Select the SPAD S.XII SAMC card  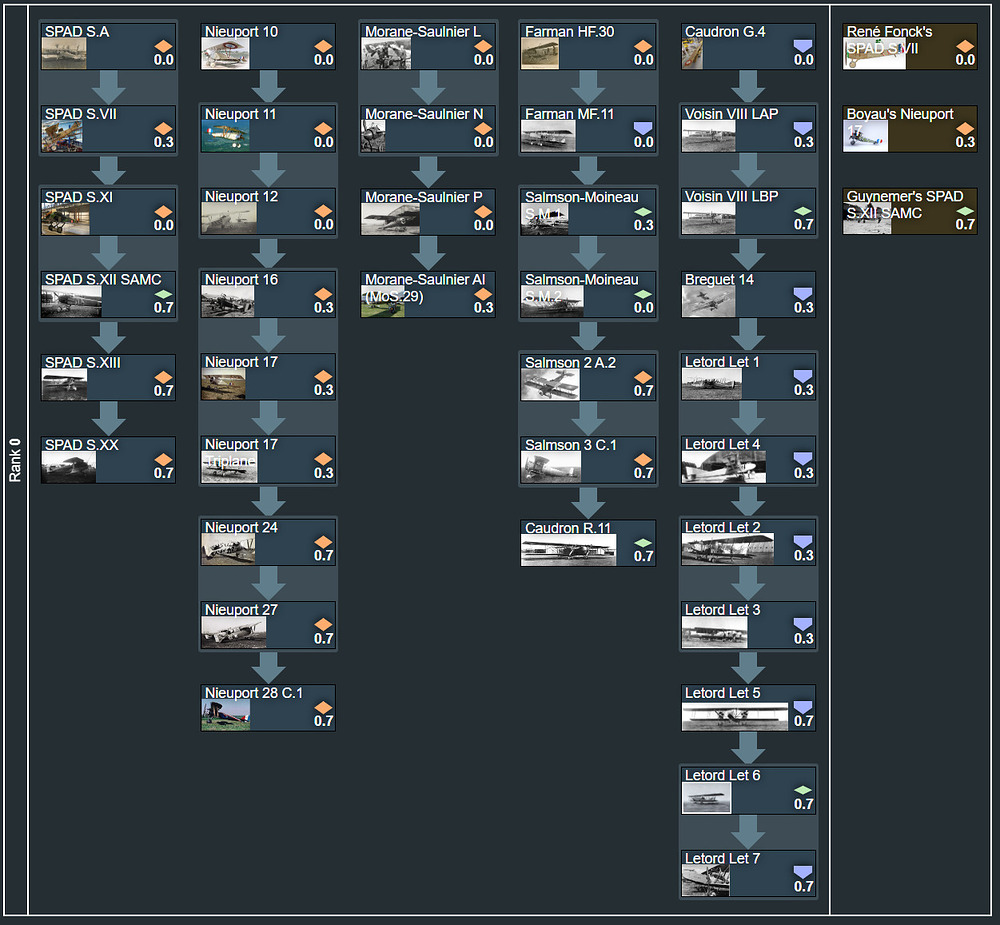tap(108, 295)
